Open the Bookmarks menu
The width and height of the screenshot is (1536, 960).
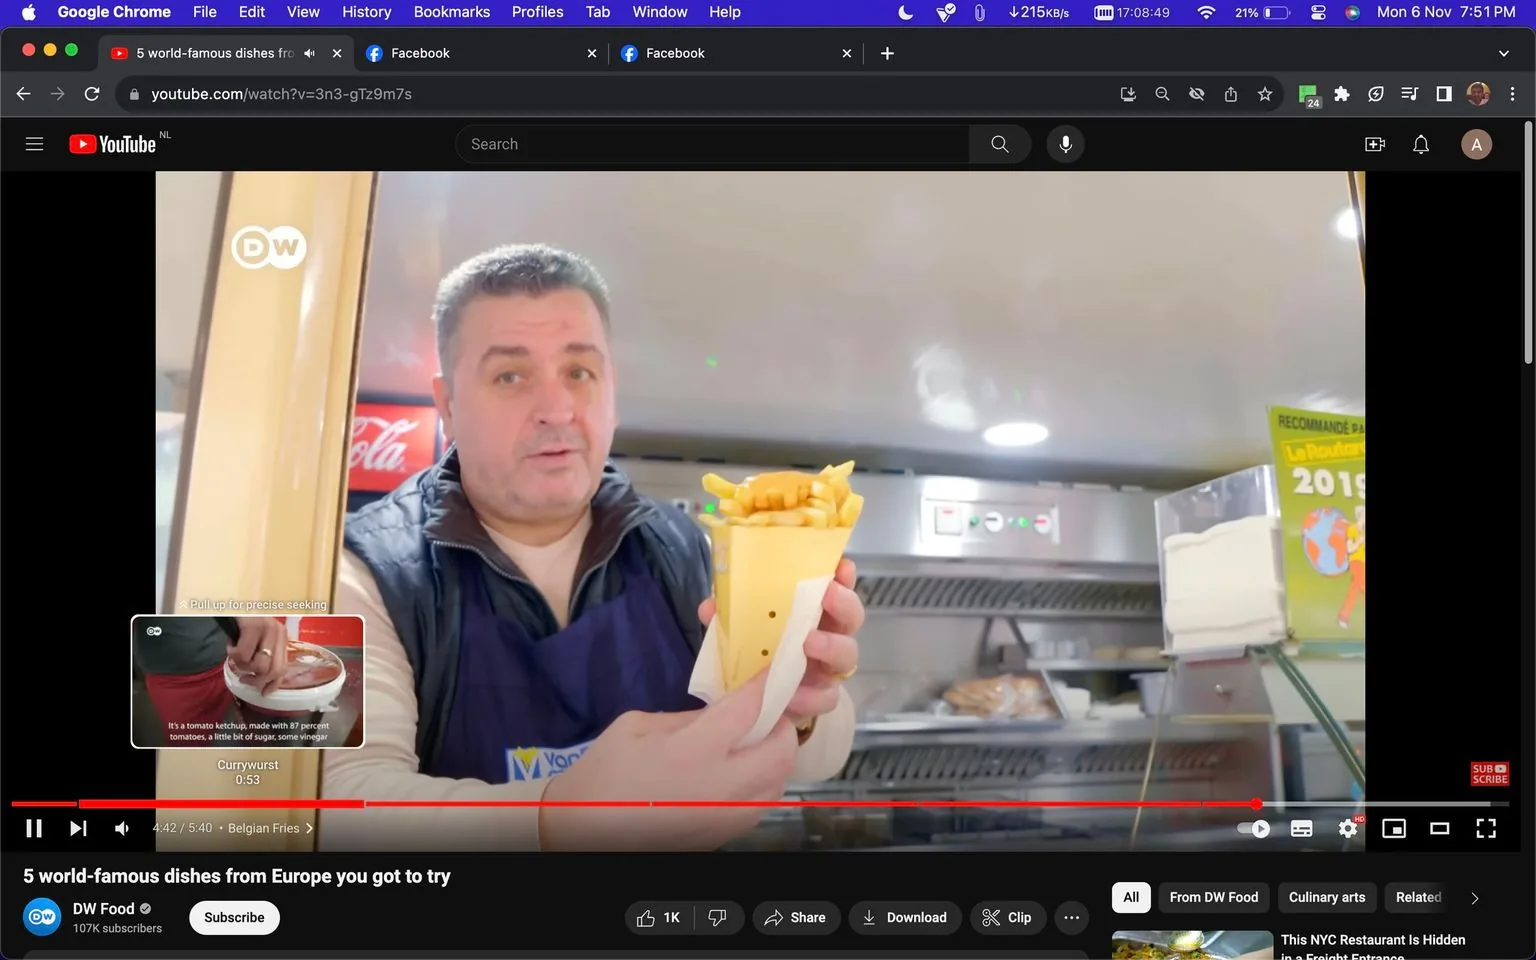(x=451, y=12)
